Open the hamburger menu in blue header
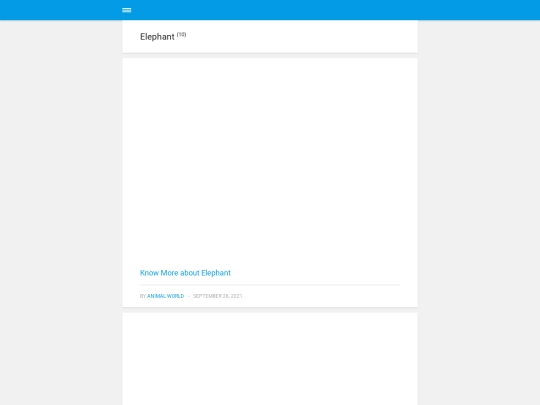This screenshot has width=540, height=405. click(x=126, y=10)
